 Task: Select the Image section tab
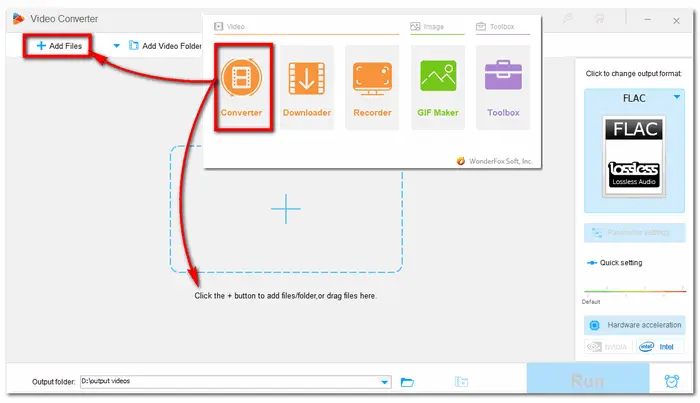[x=427, y=27]
